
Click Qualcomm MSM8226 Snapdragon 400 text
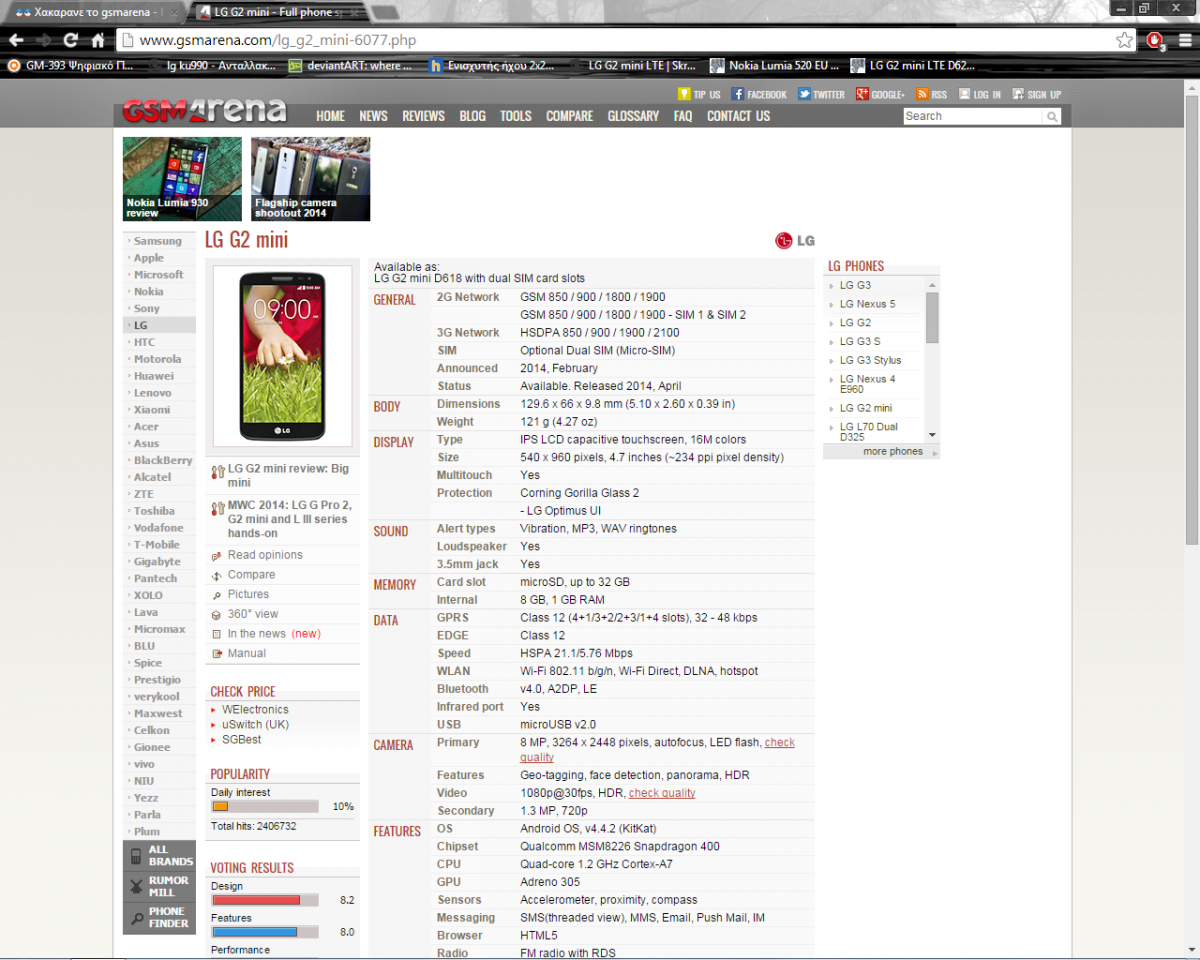(620, 847)
